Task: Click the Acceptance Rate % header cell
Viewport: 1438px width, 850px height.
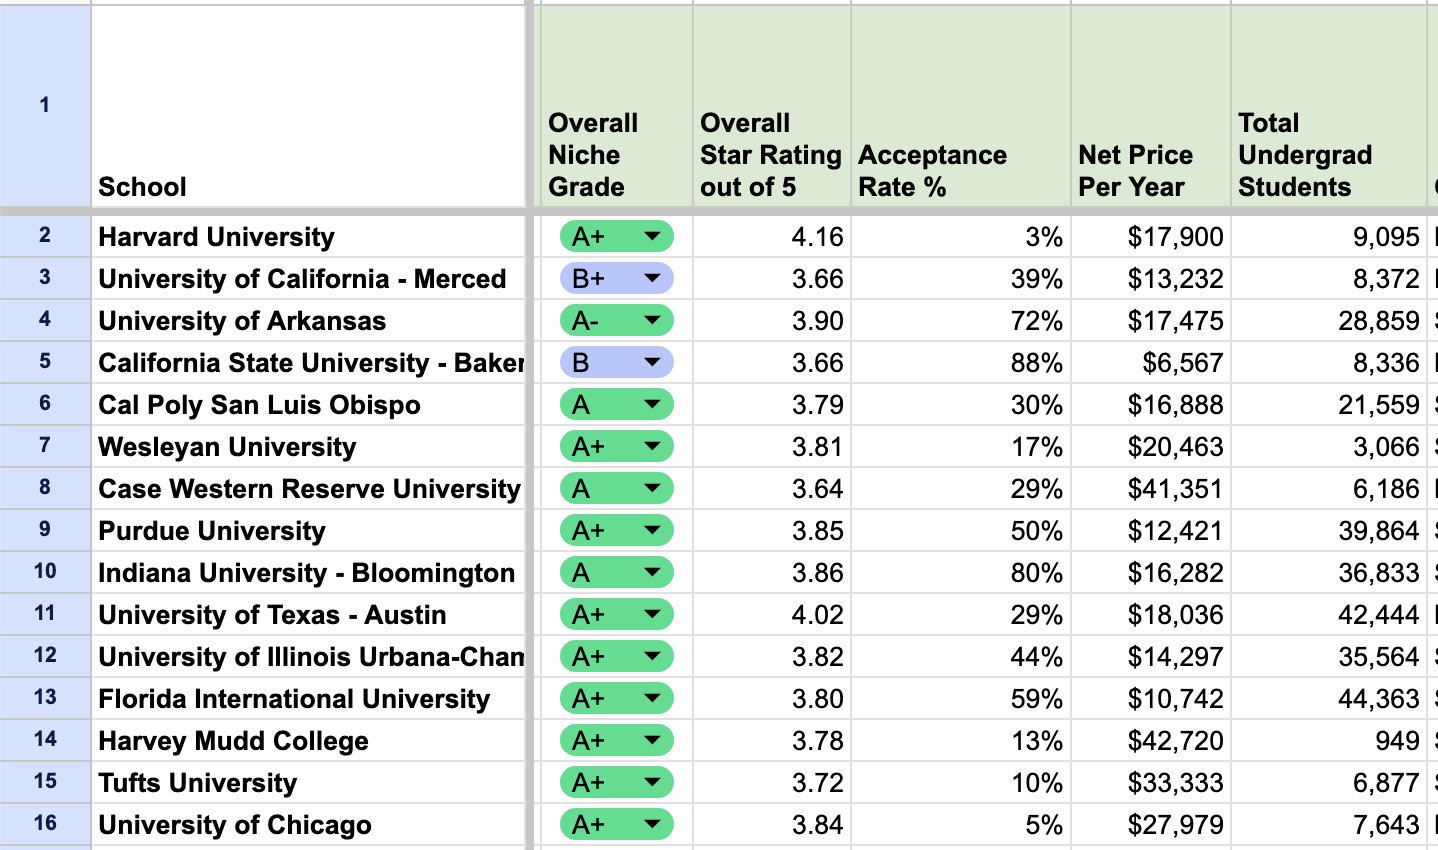Action: click(960, 107)
